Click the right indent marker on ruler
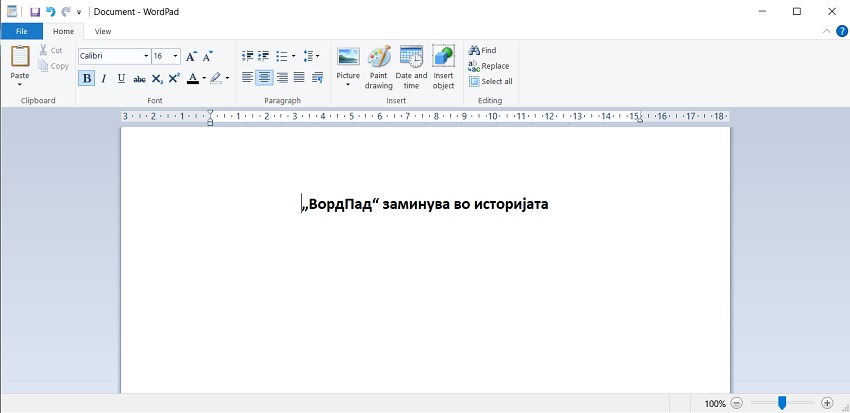This screenshot has height=413, width=850. [640, 119]
